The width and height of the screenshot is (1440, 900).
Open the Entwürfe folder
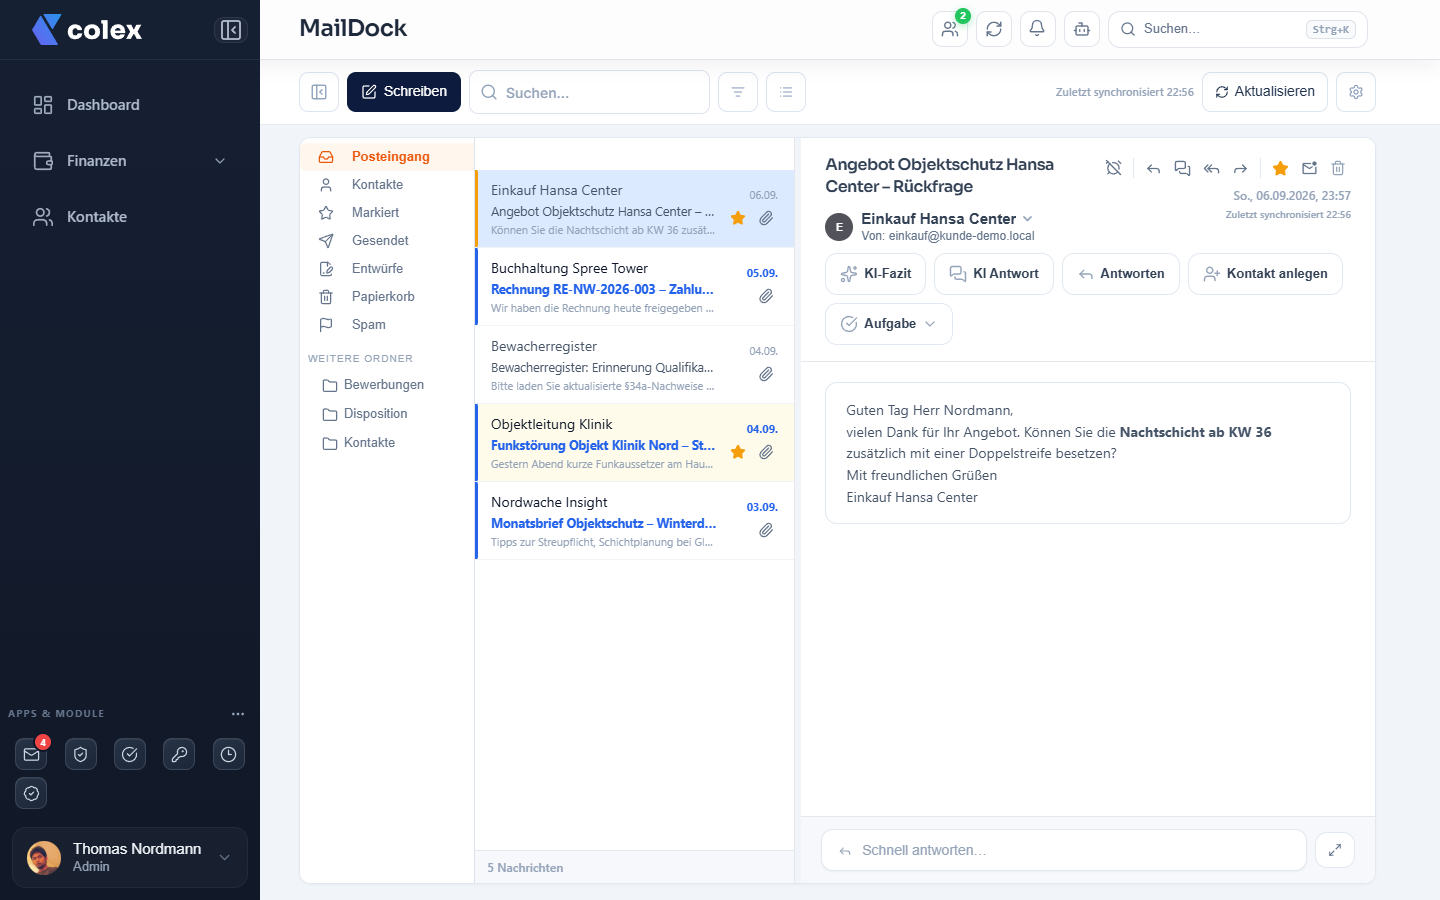(387, 268)
